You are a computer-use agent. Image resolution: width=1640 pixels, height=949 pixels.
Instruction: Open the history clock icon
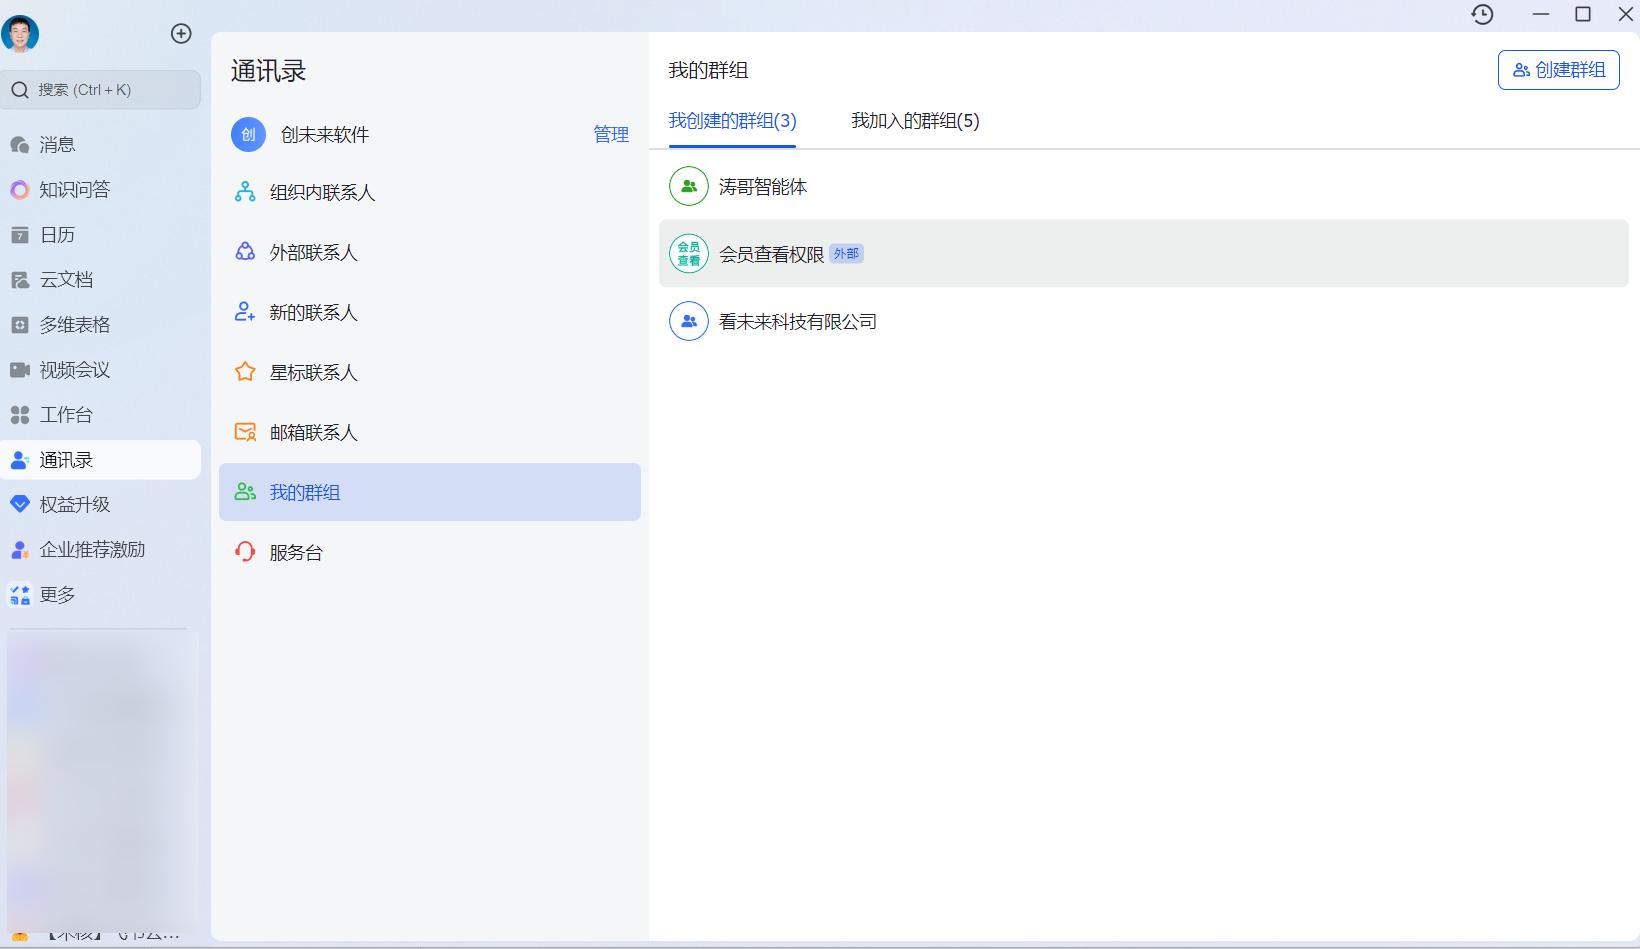coord(1482,14)
